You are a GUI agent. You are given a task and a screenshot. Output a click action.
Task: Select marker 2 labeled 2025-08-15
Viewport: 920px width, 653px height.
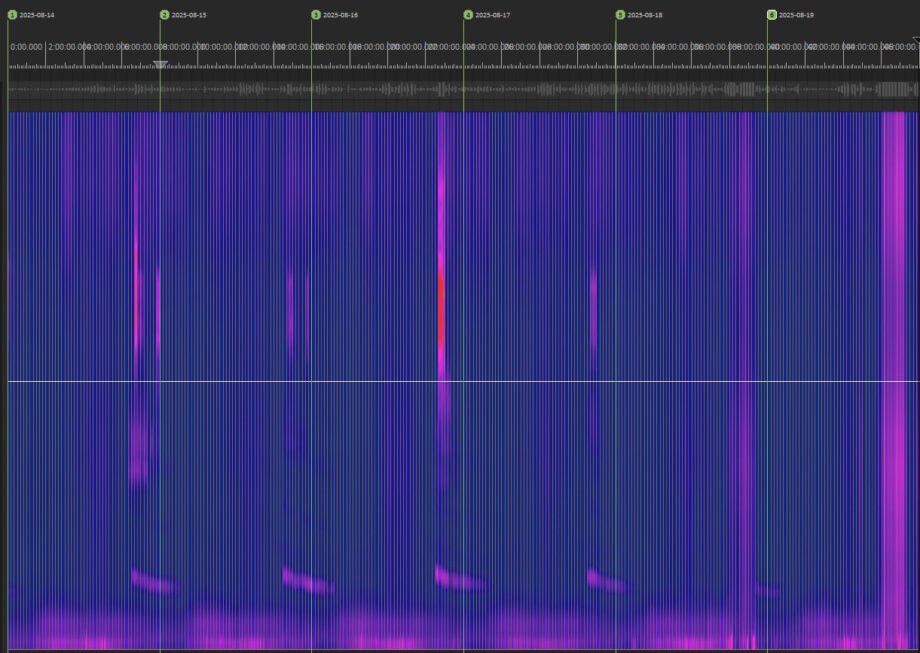coord(164,15)
